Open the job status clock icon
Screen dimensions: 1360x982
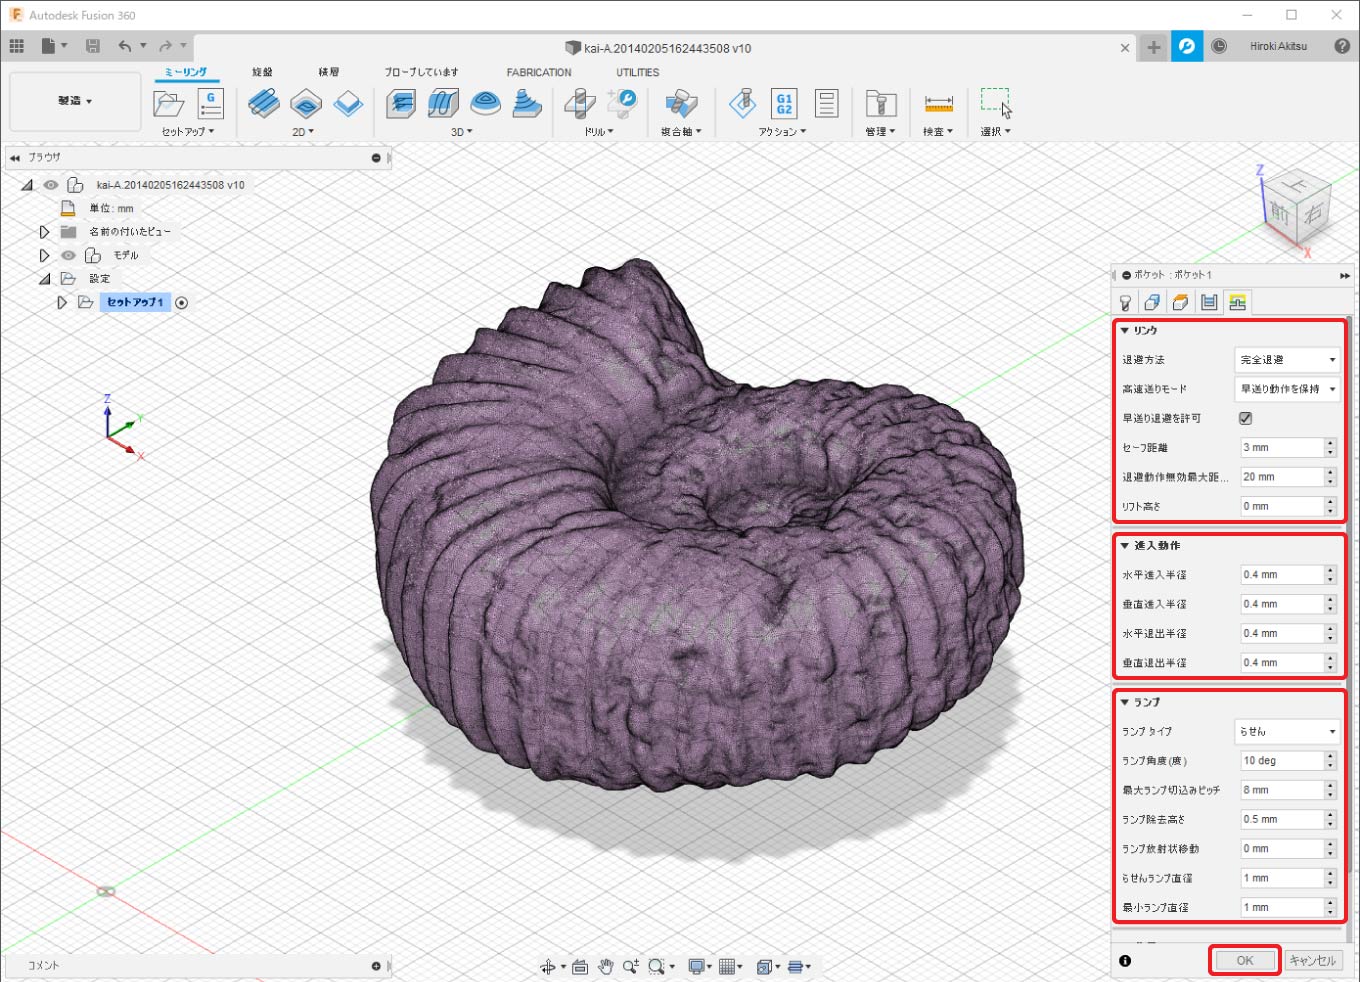(x=1219, y=46)
